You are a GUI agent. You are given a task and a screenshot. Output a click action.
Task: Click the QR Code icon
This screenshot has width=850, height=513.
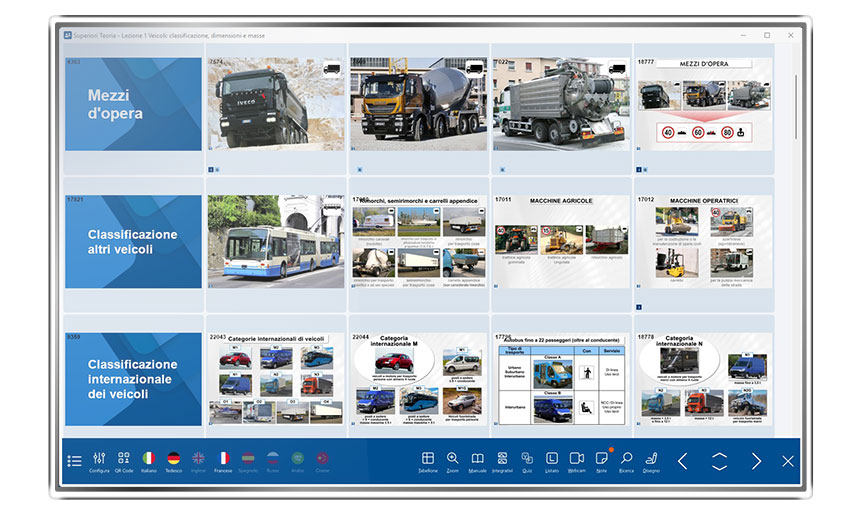tap(124, 460)
